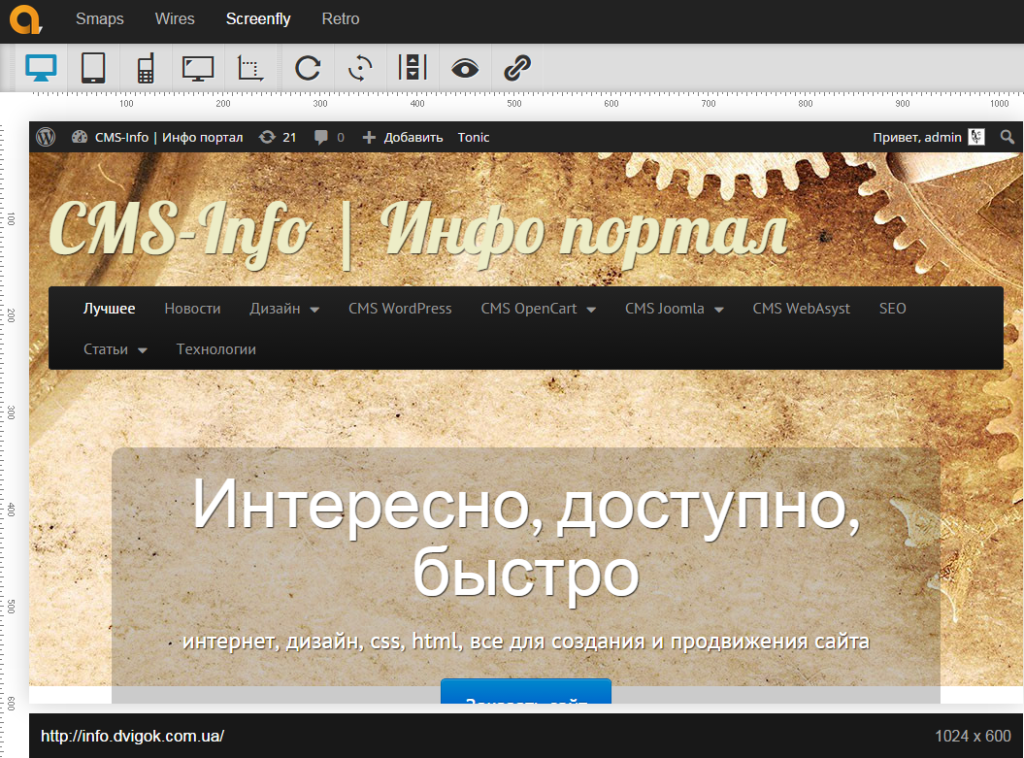Select the television screen size icon
Screen dimensions: 1024x758
click(x=198, y=68)
